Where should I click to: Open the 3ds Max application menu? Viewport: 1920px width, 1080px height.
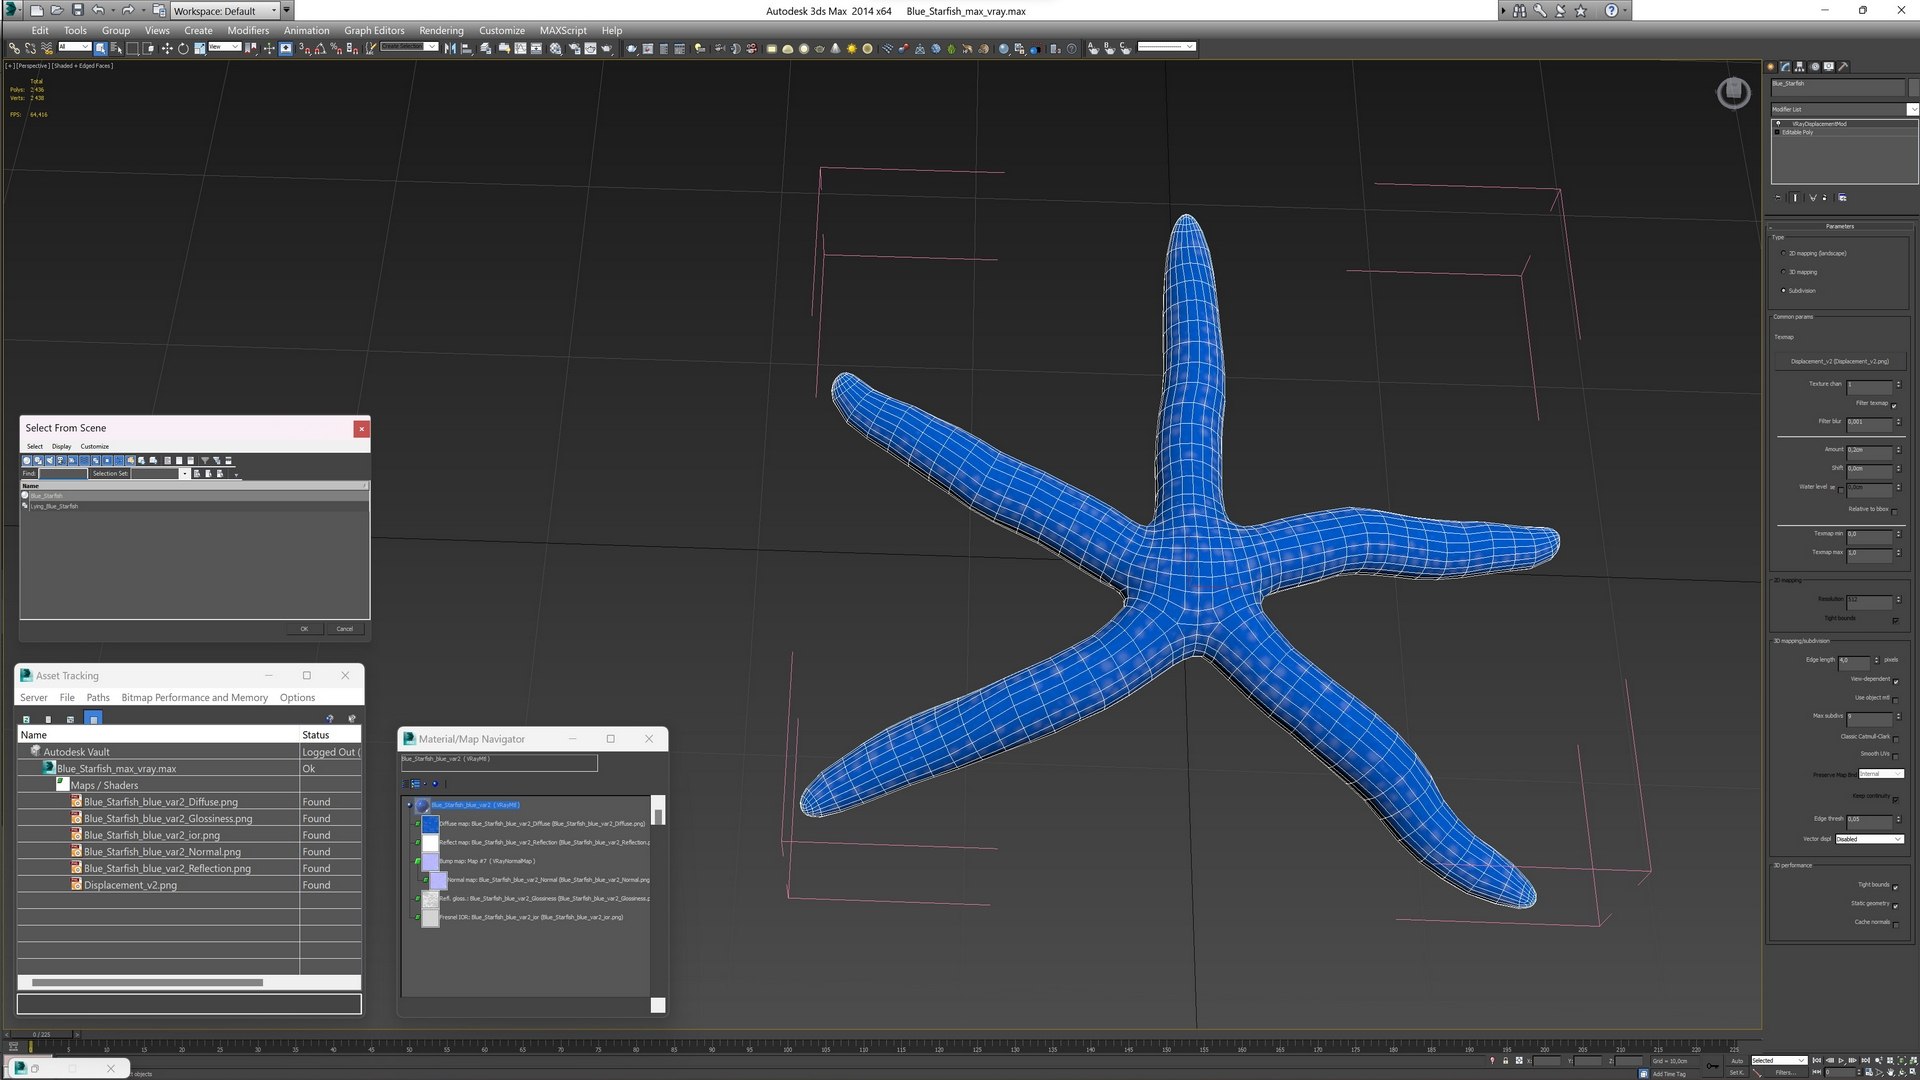[12, 10]
